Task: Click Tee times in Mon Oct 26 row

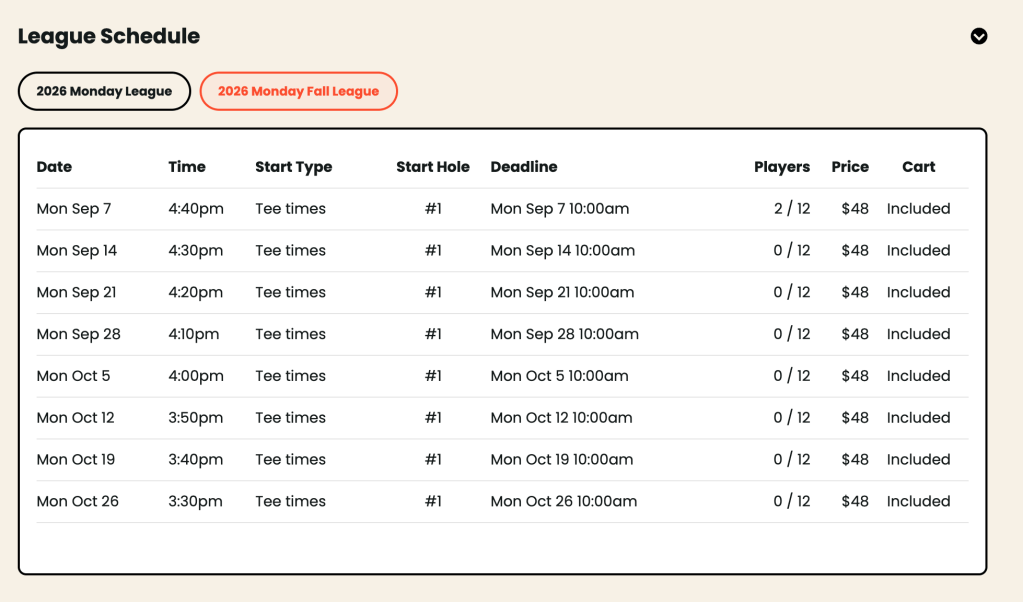Action: coord(290,501)
